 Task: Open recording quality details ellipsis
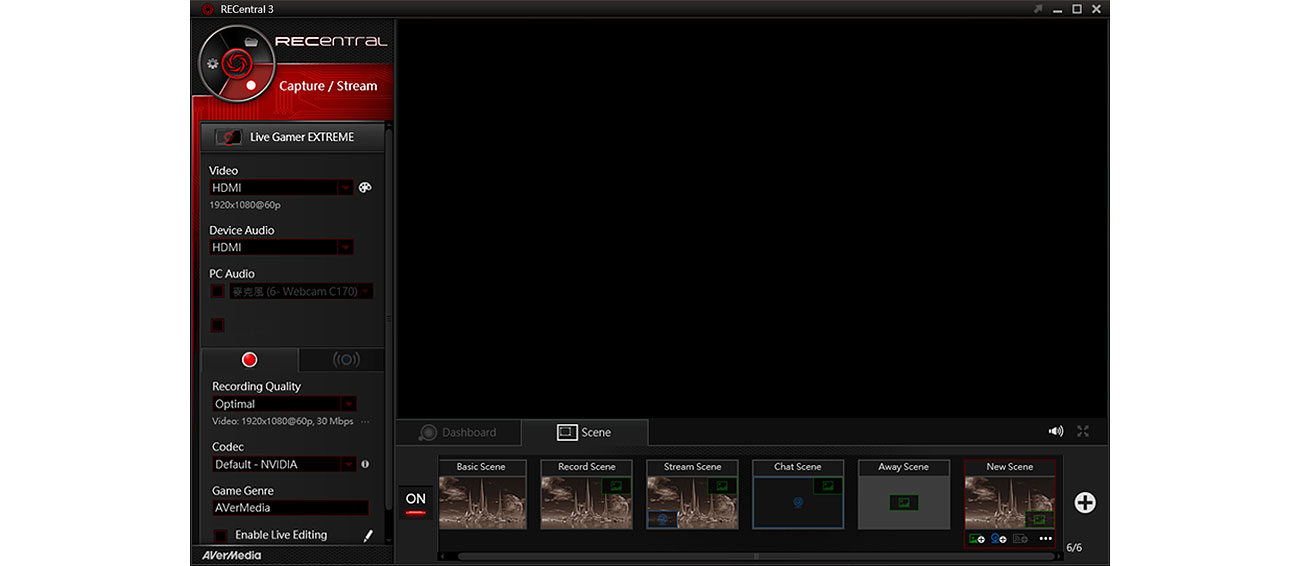coord(365,422)
